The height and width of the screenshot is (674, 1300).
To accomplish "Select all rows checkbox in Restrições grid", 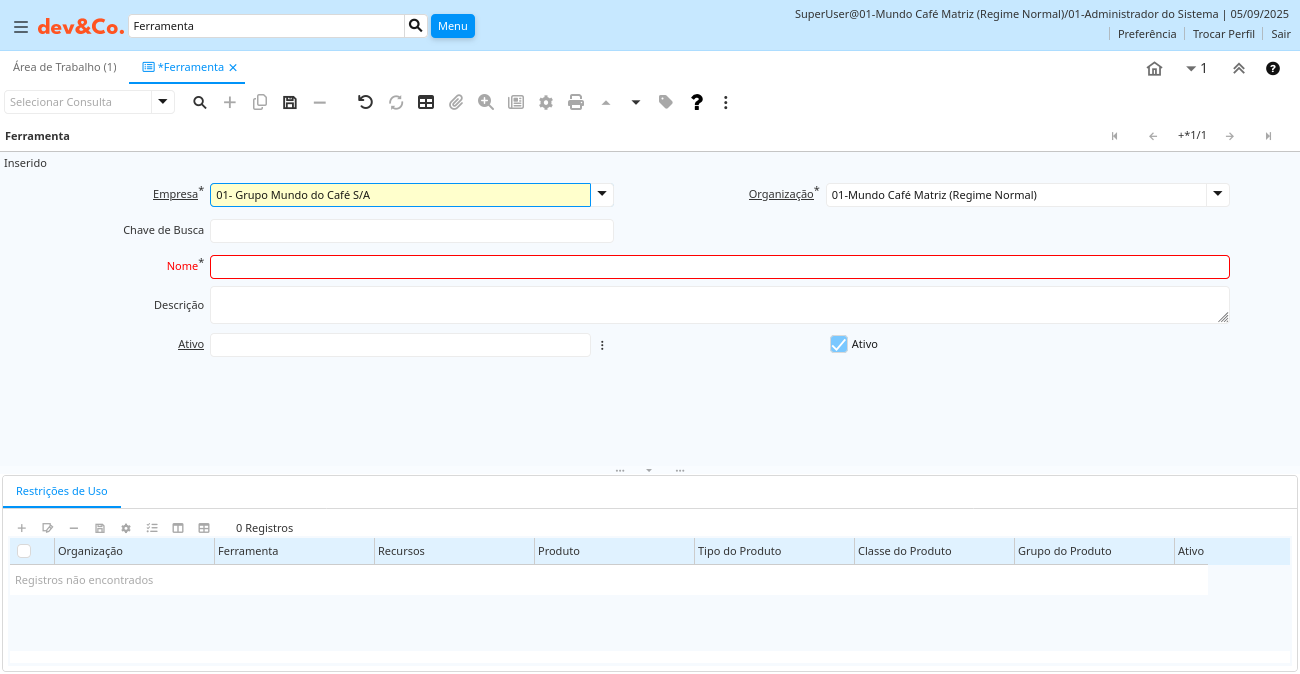I will click(24, 551).
